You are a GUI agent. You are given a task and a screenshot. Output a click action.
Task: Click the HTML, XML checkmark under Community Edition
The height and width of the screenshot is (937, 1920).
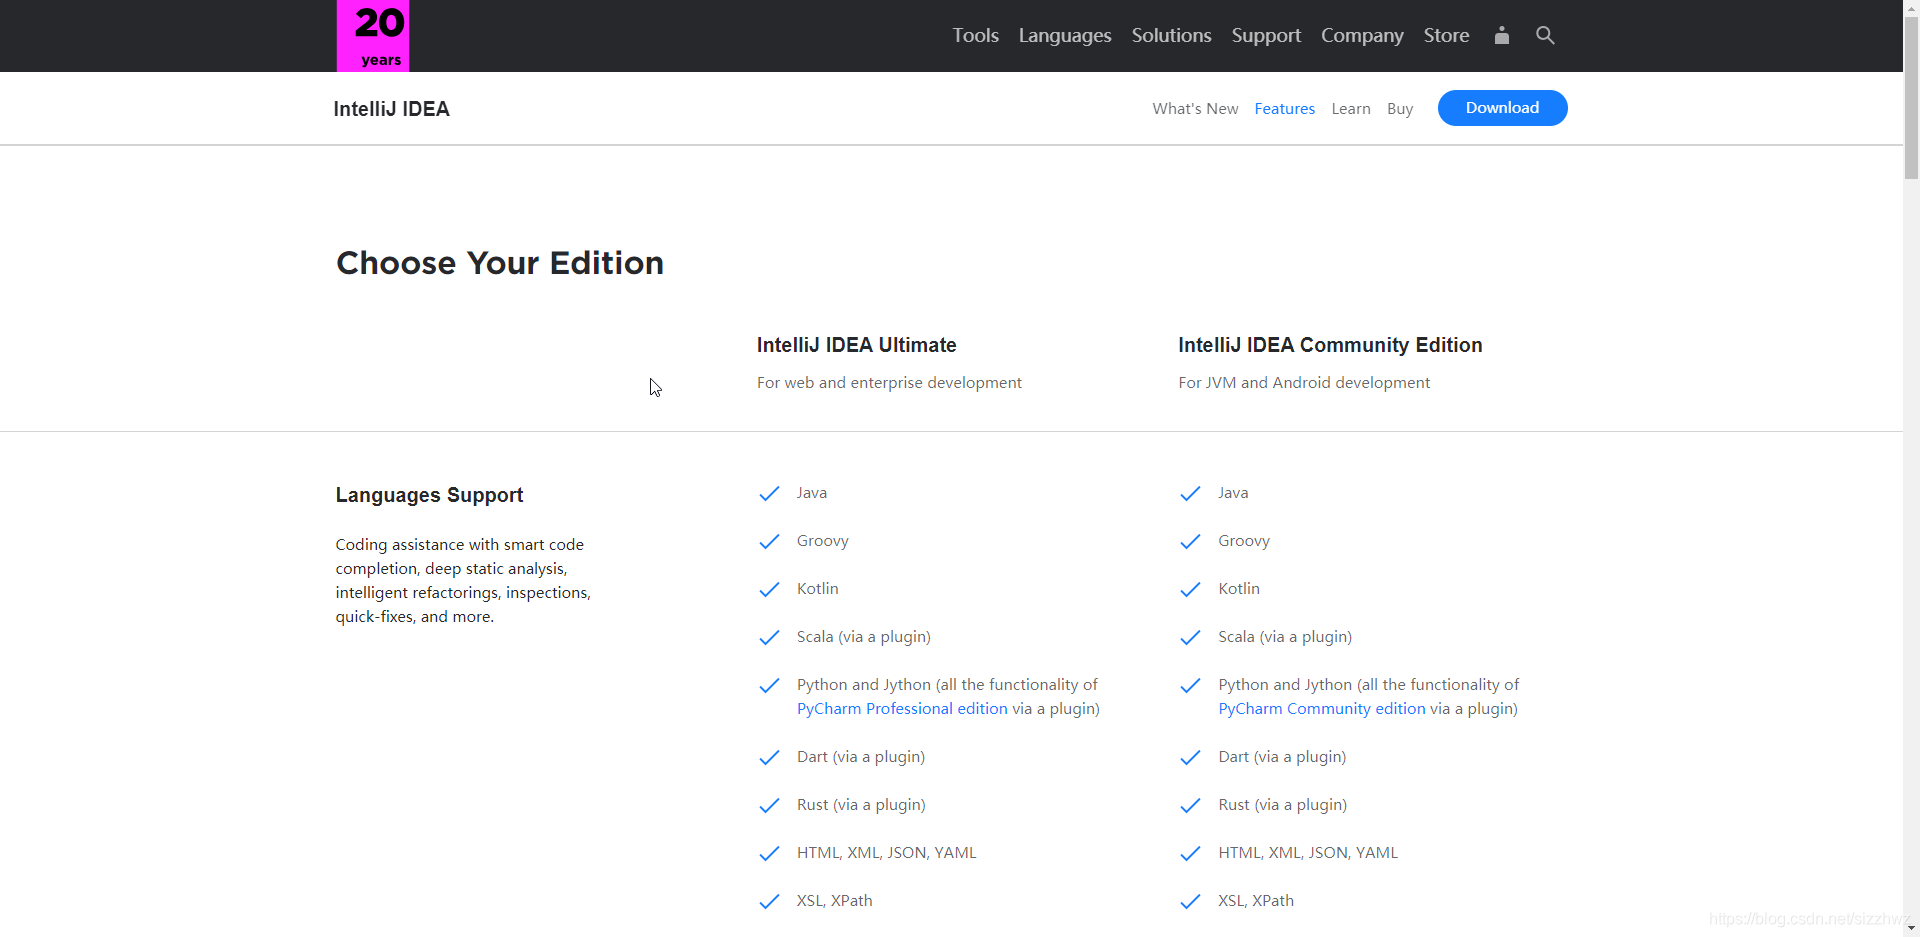[x=1190, y=853]
